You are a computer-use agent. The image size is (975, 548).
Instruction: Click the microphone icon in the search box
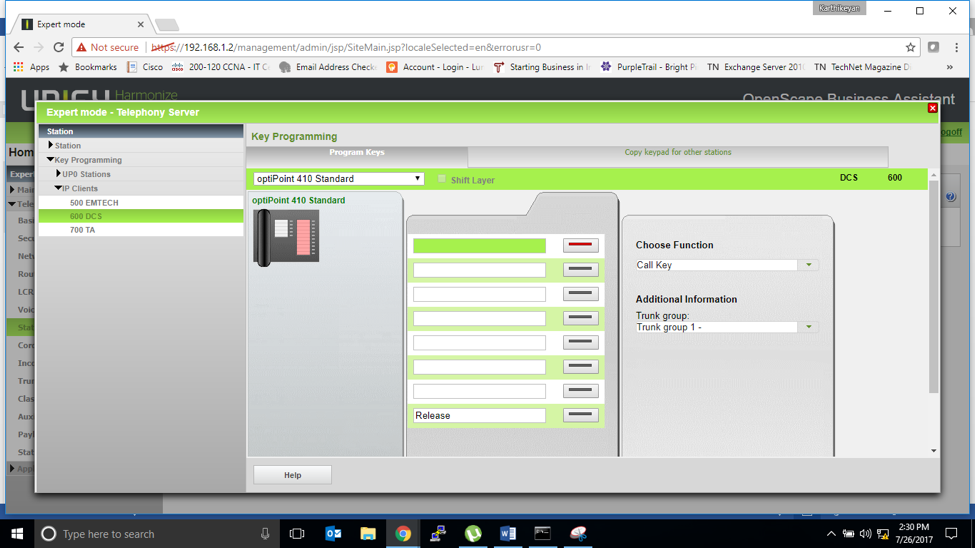[265, 534]
